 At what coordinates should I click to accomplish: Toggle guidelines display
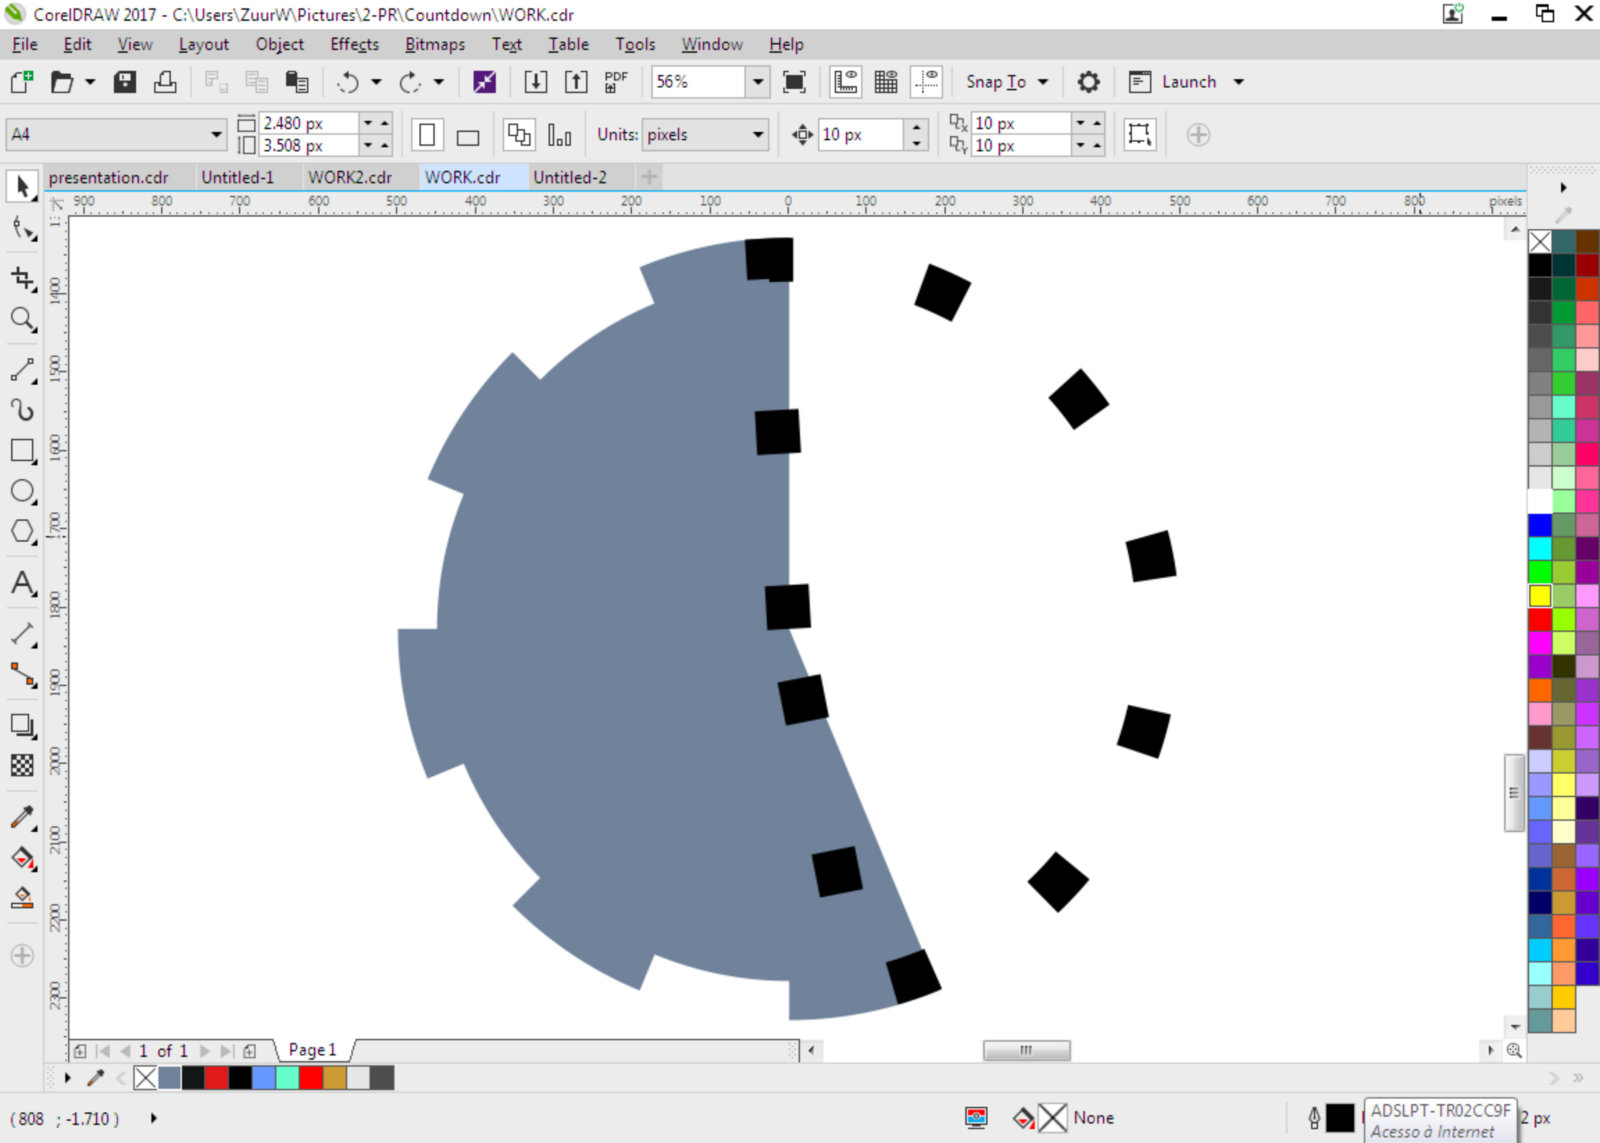[927, 82]
